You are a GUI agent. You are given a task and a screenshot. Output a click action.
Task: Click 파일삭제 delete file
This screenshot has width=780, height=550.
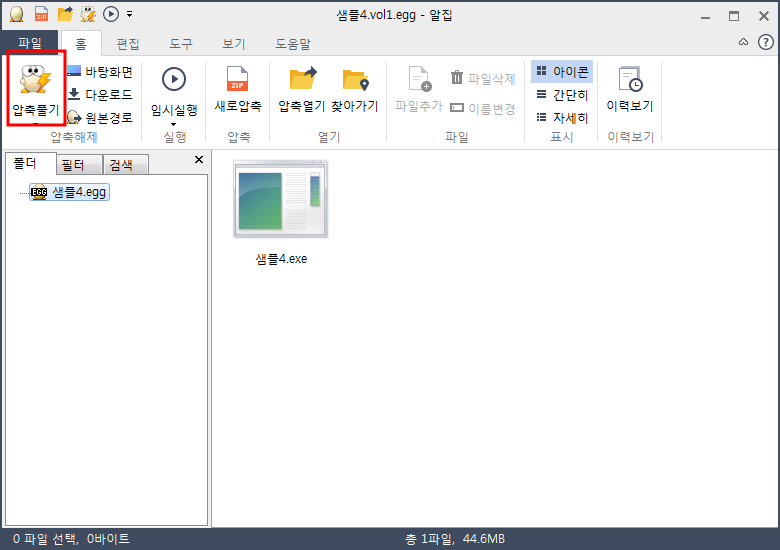coord(483,78)
